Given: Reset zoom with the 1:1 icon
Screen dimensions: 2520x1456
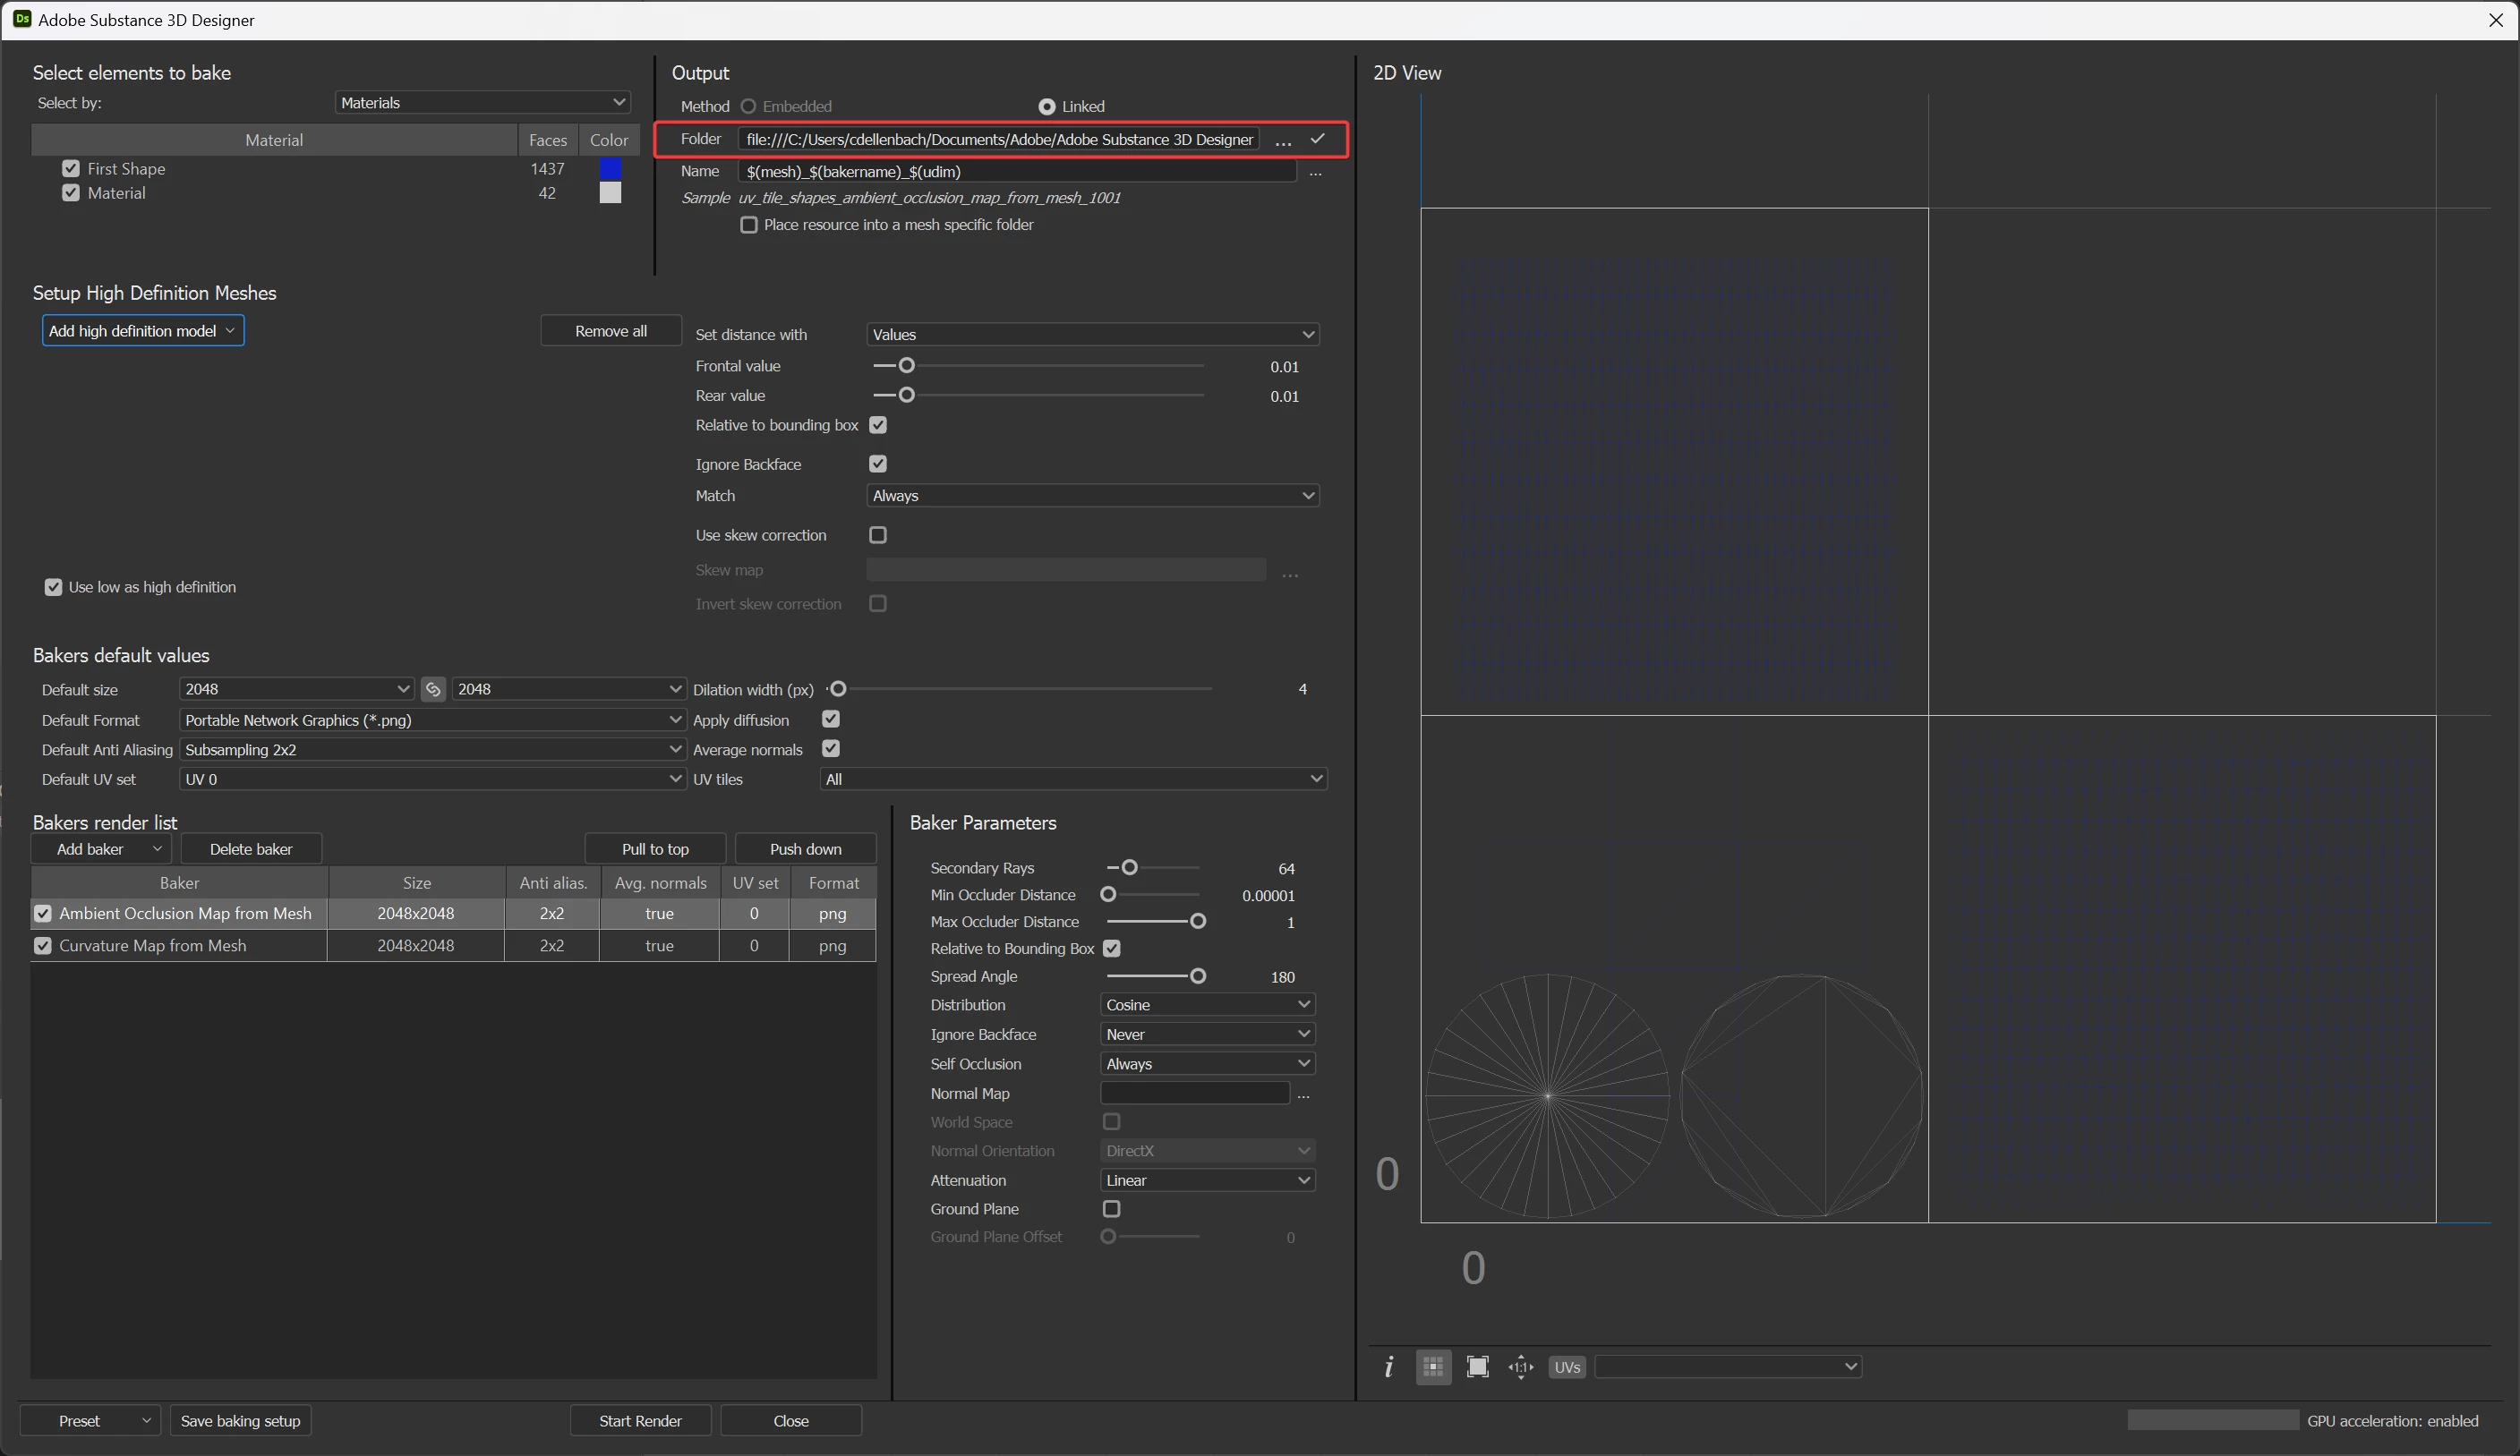Looking at the screenshot, I should coord(1521,1367).
